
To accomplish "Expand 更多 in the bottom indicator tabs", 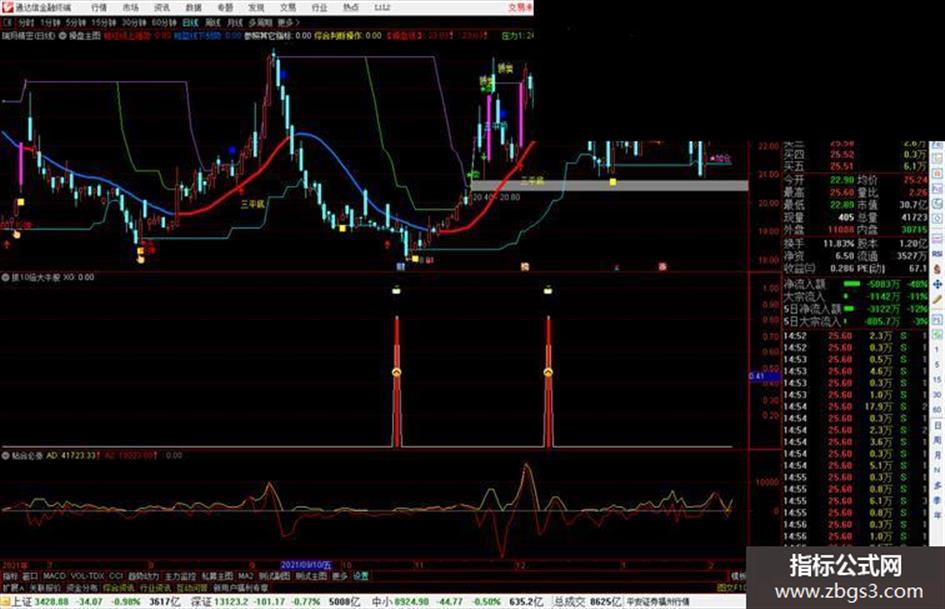I will point(339,576).
